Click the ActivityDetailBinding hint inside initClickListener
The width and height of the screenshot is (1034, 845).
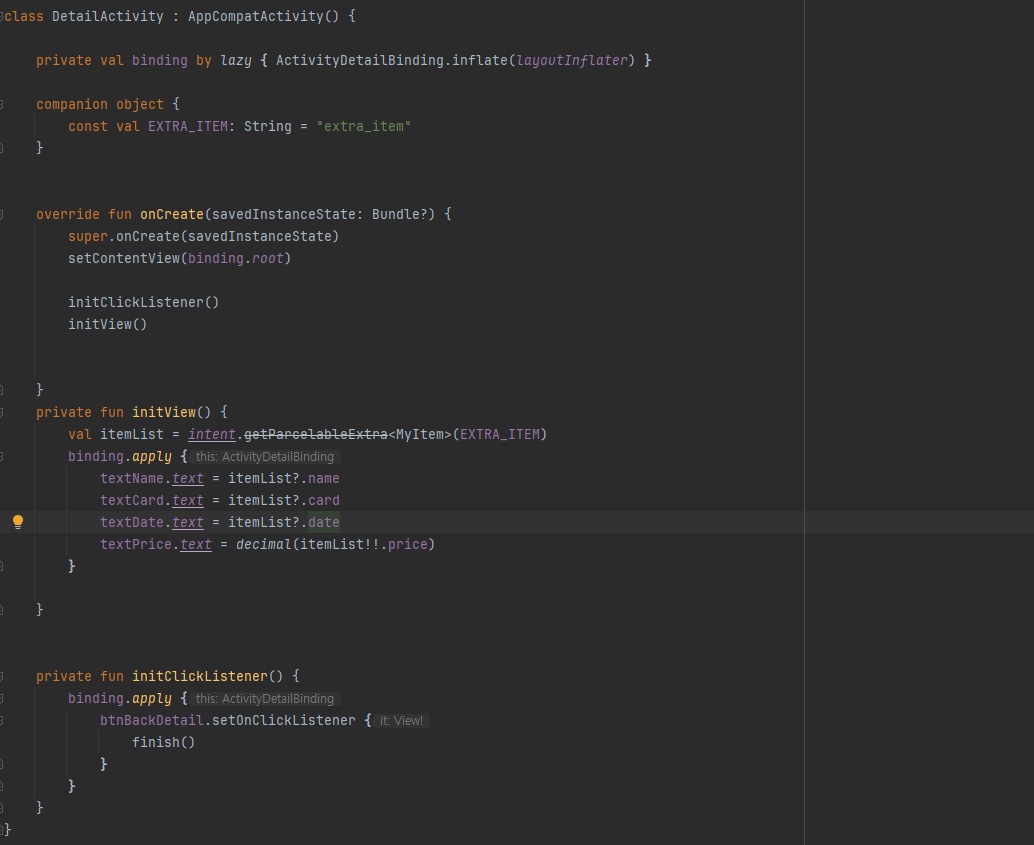pos(265,699)
